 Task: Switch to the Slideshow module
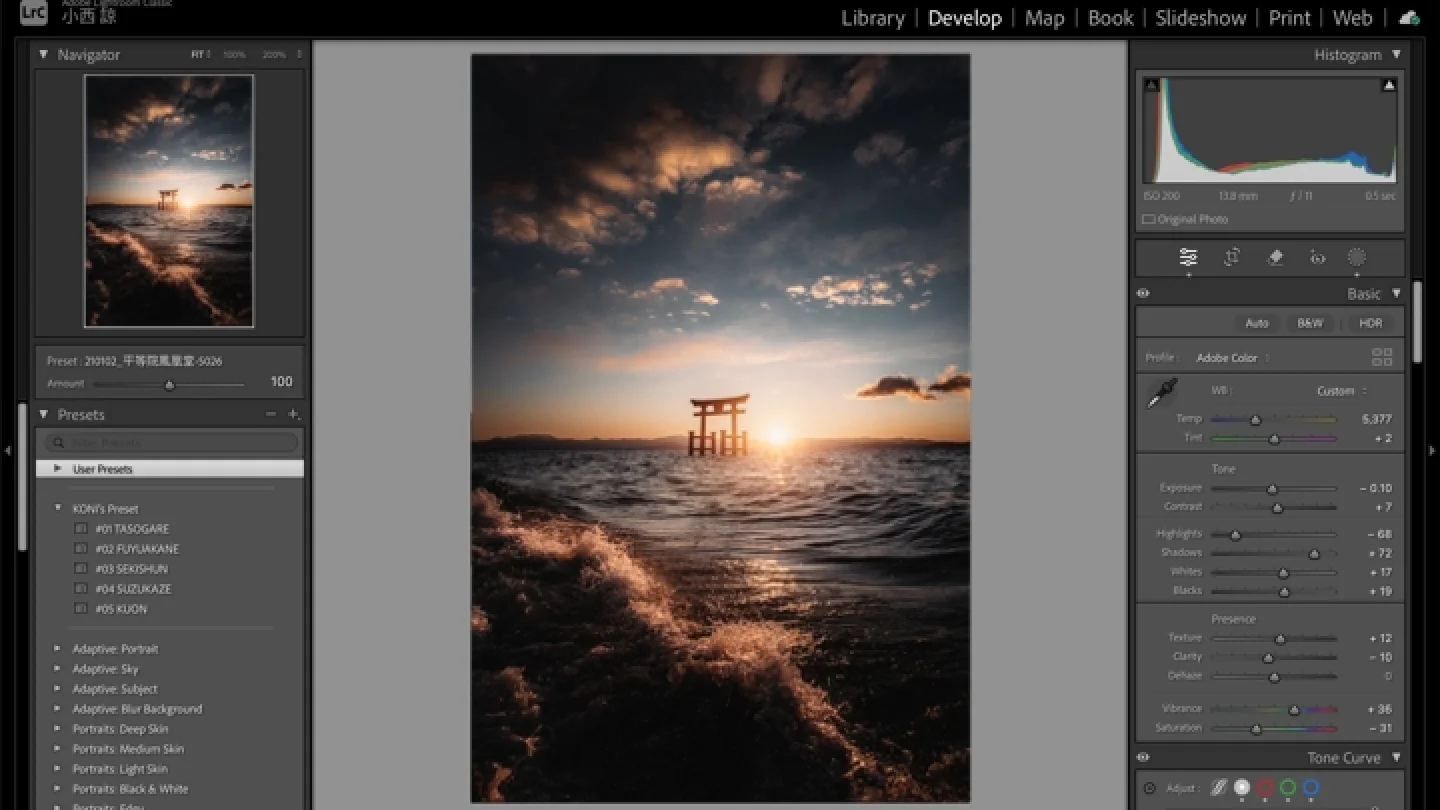(x=1201, y=18)
